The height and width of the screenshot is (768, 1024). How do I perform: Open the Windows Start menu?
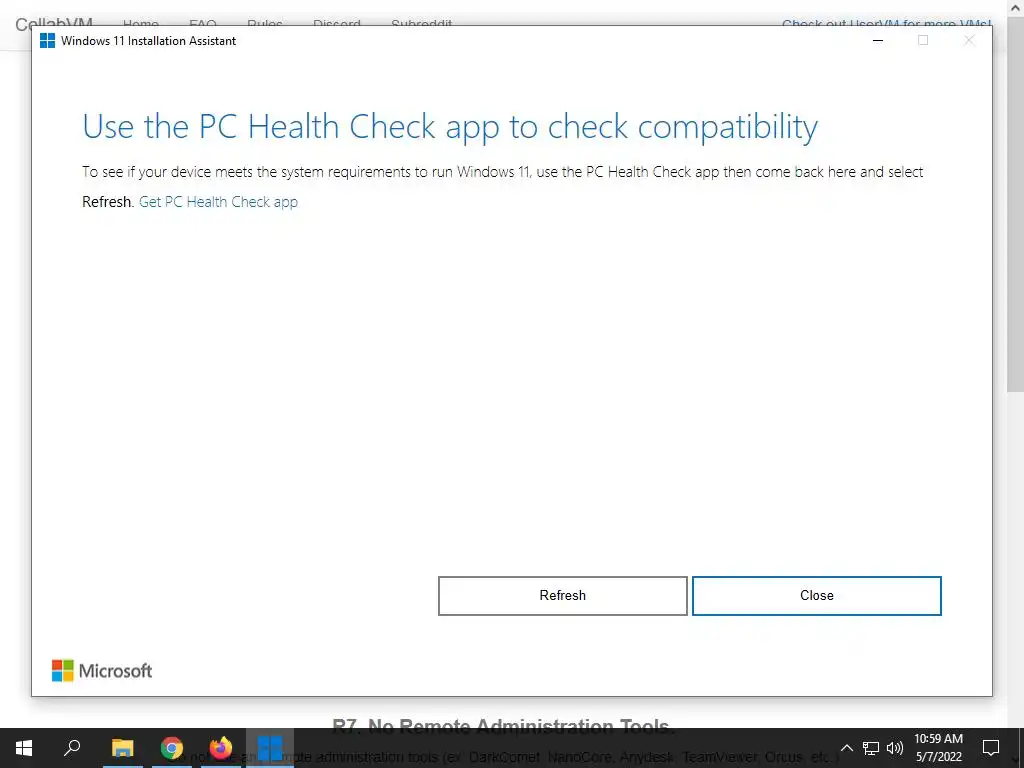pos(24,748)
